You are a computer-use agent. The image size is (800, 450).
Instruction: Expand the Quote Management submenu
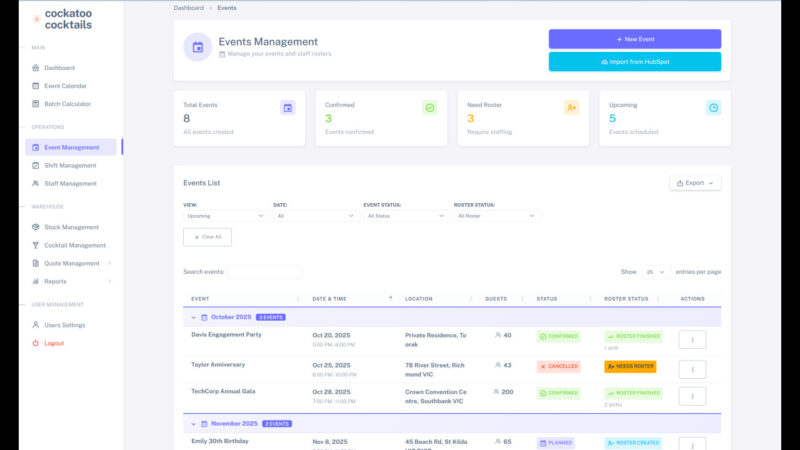click(109, 263)
